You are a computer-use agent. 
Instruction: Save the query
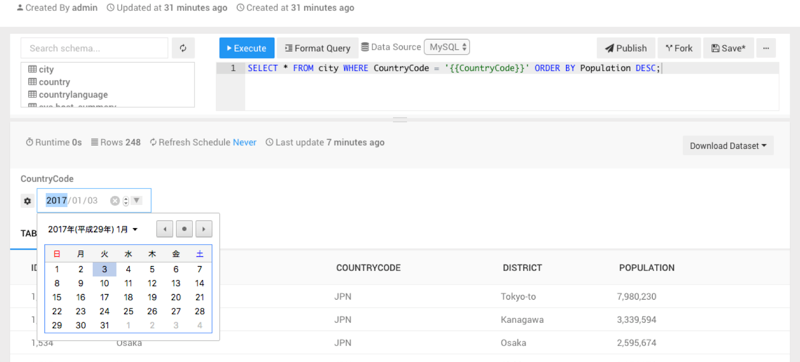[728, 48]
